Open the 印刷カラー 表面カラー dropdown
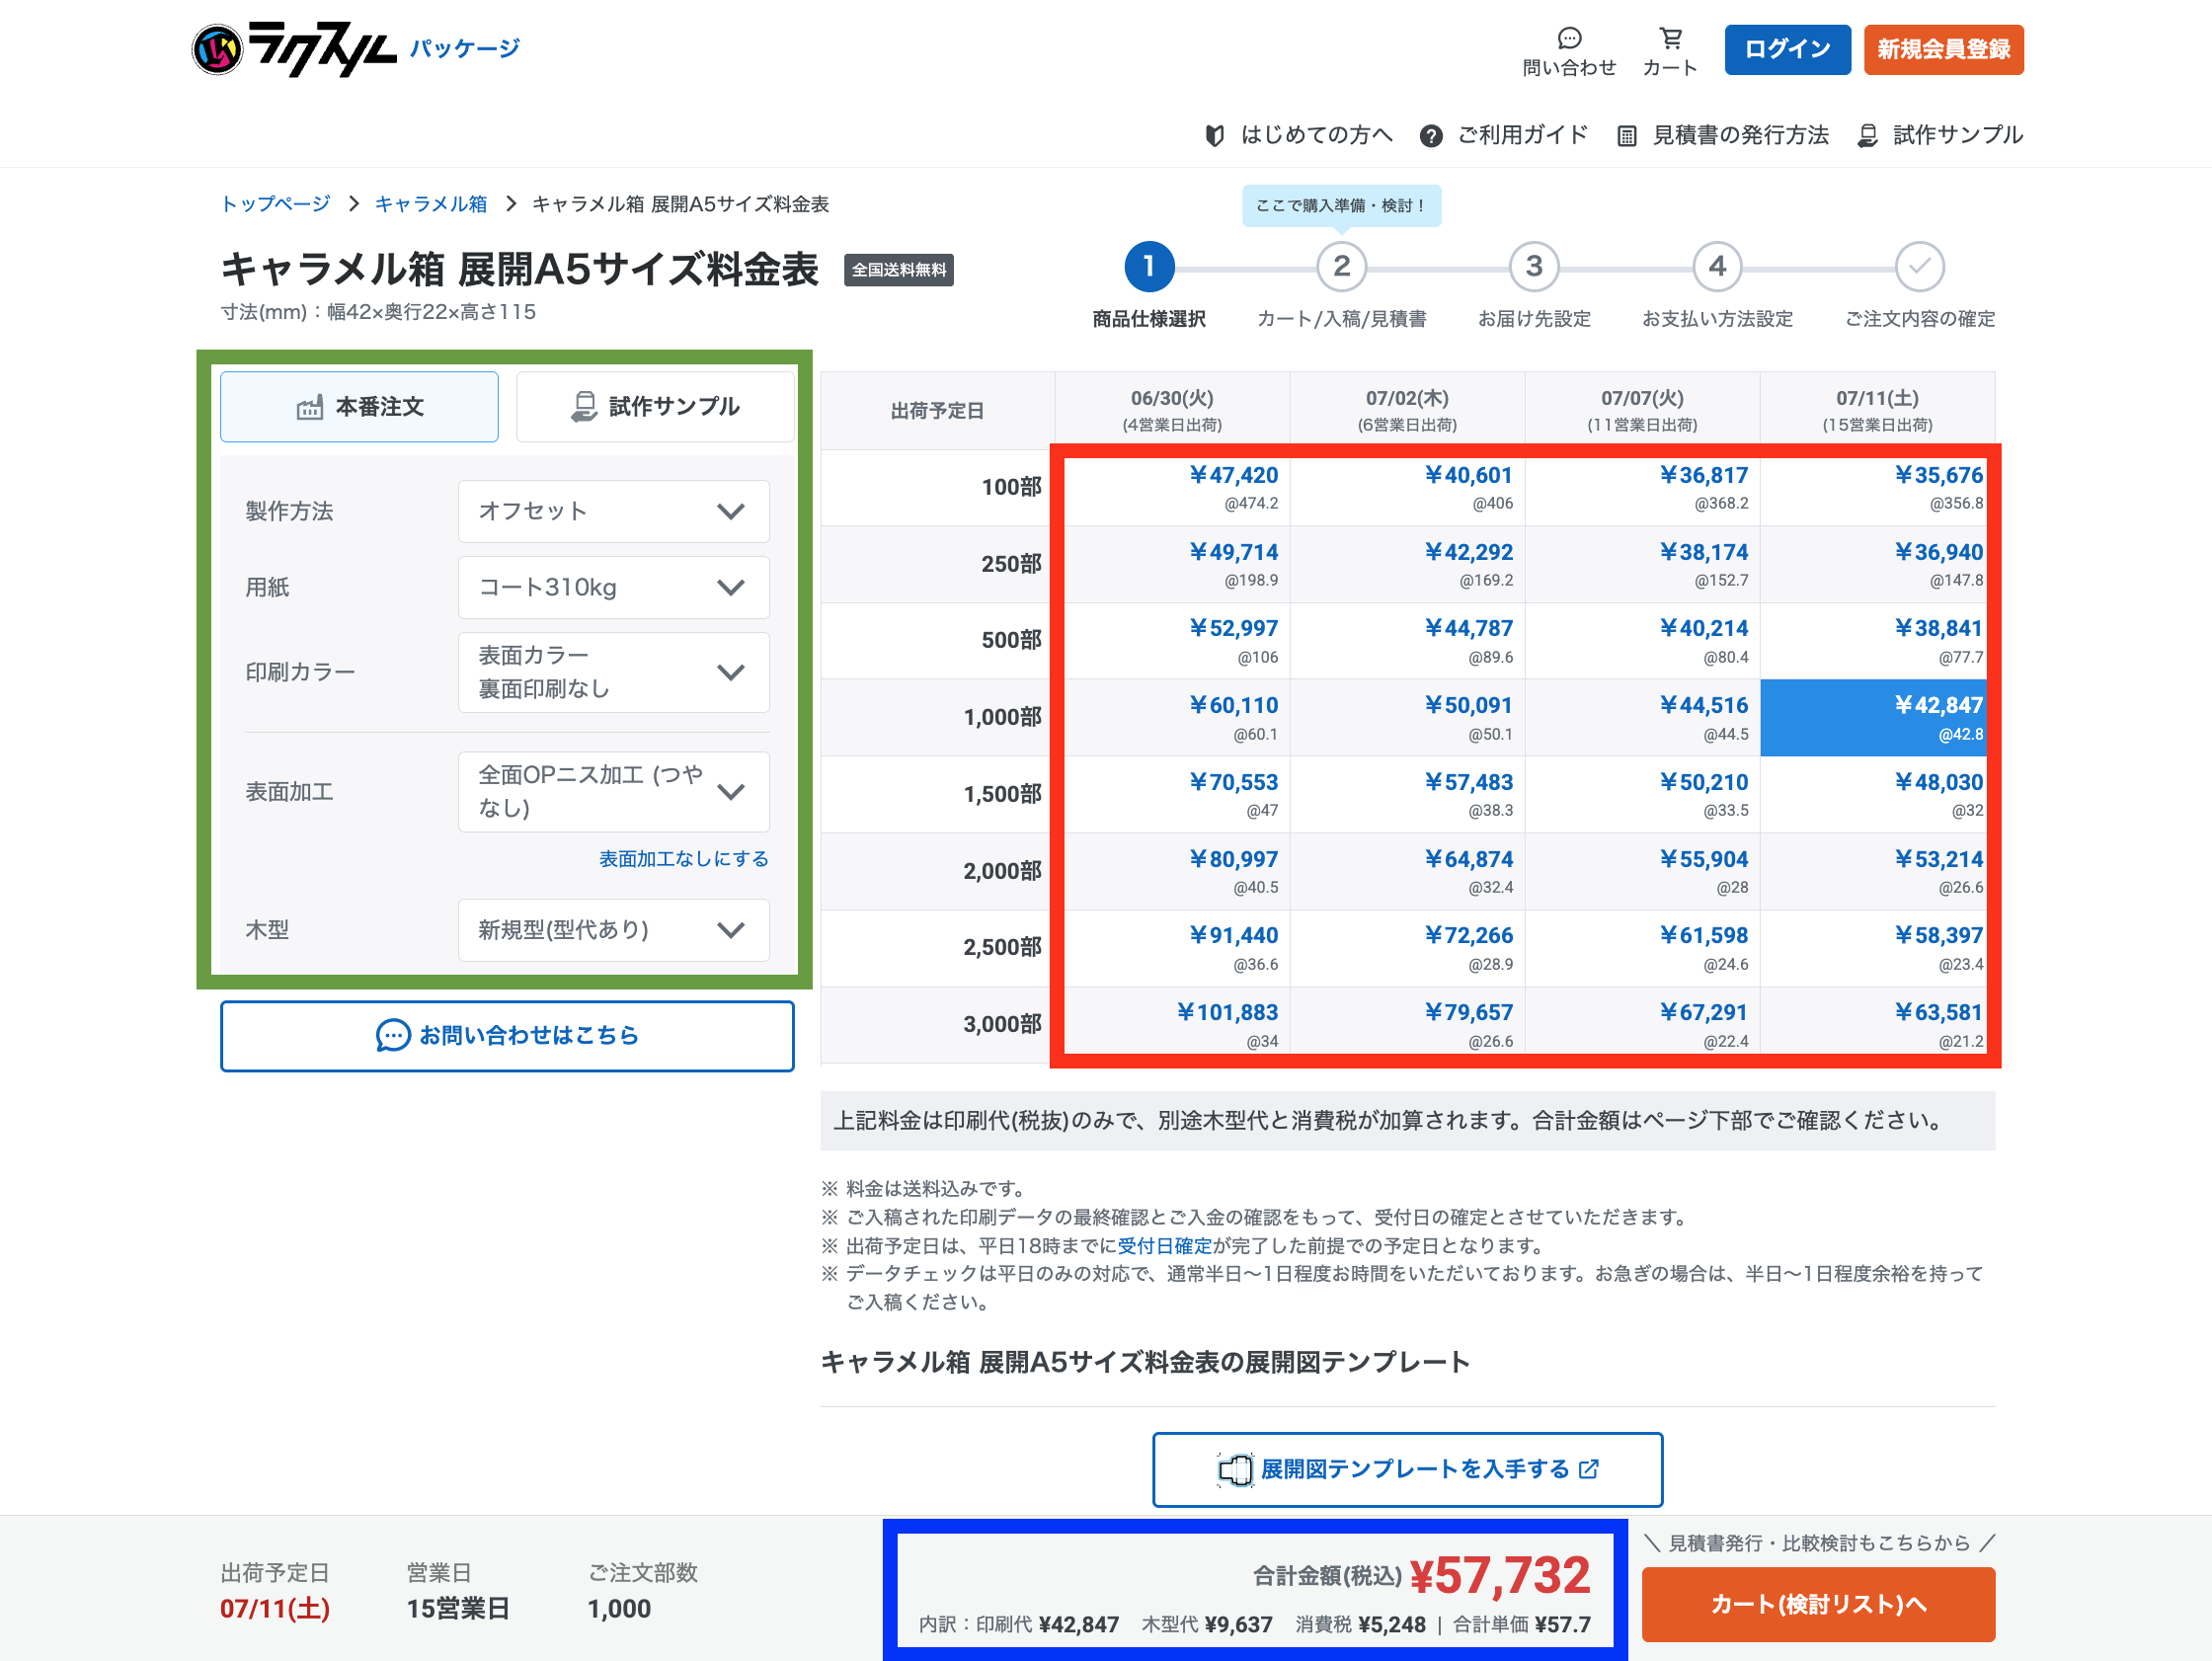 pos(613,672)
